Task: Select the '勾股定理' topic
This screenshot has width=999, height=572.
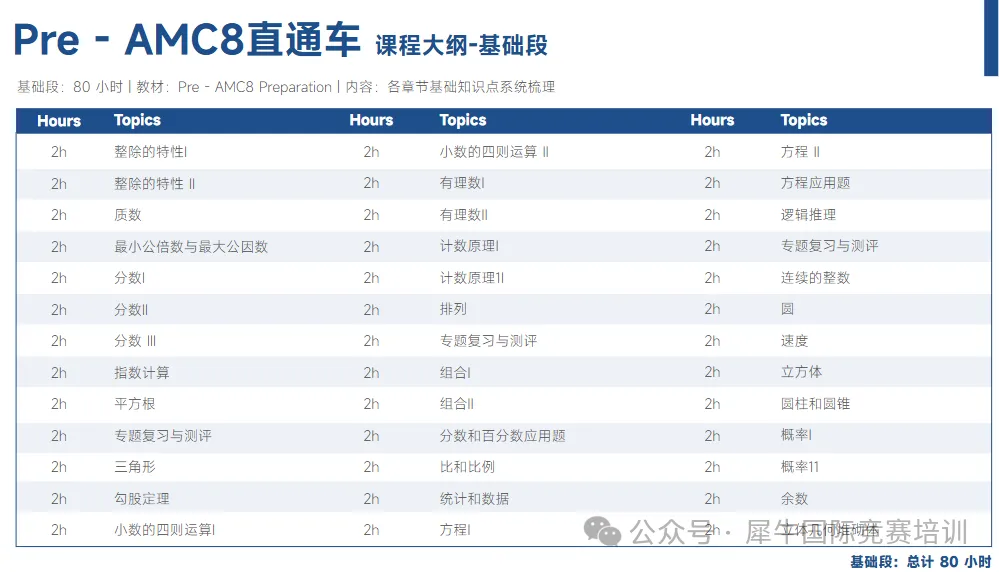Action: click(142, 499)
